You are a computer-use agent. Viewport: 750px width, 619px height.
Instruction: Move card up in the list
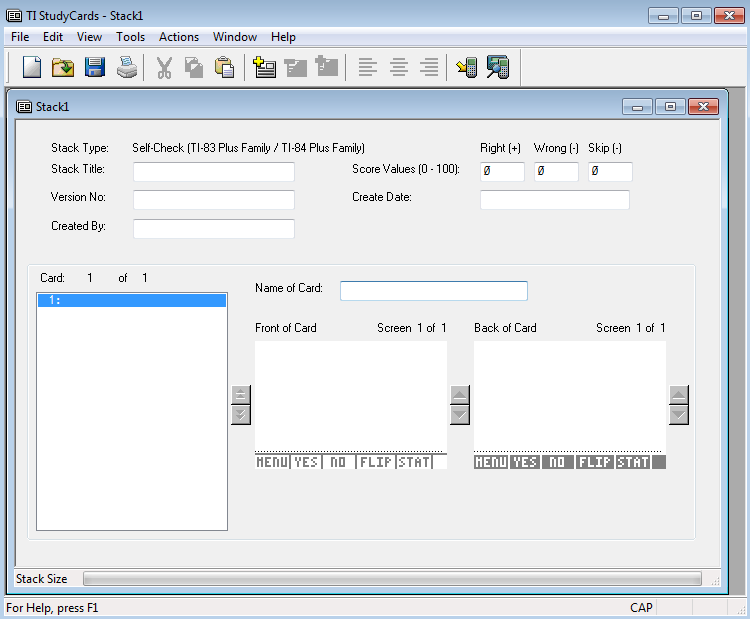pyautogui.click(x=241, y=395)
